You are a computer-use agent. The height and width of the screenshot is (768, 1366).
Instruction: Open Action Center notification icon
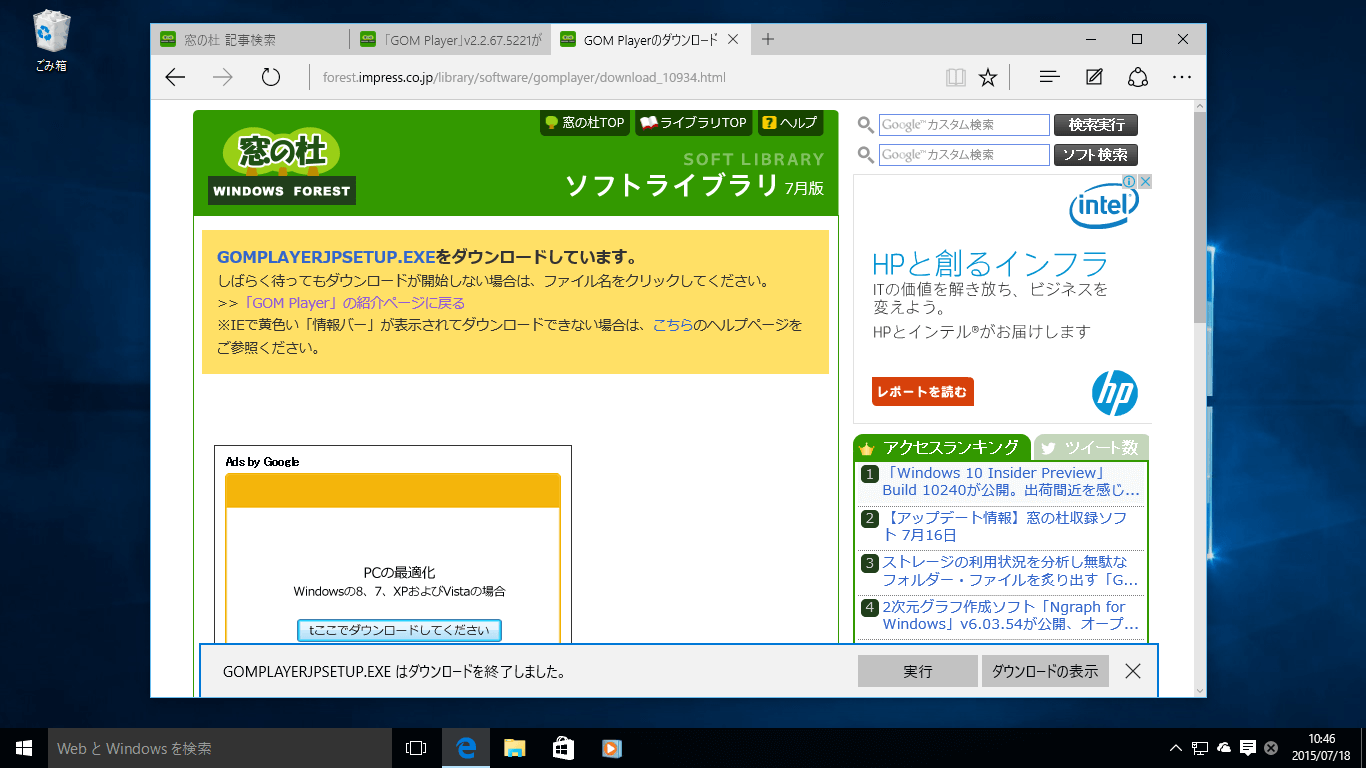1247,748
